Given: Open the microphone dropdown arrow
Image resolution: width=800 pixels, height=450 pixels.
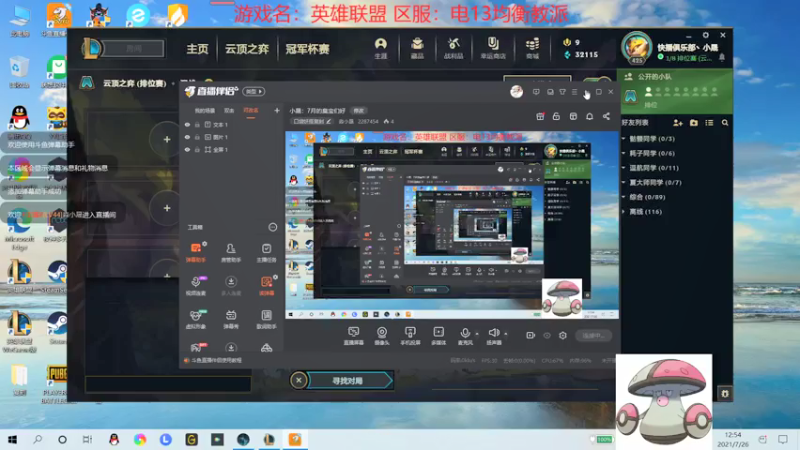Looking at the screenshot, I should click(x=477, y=334).
